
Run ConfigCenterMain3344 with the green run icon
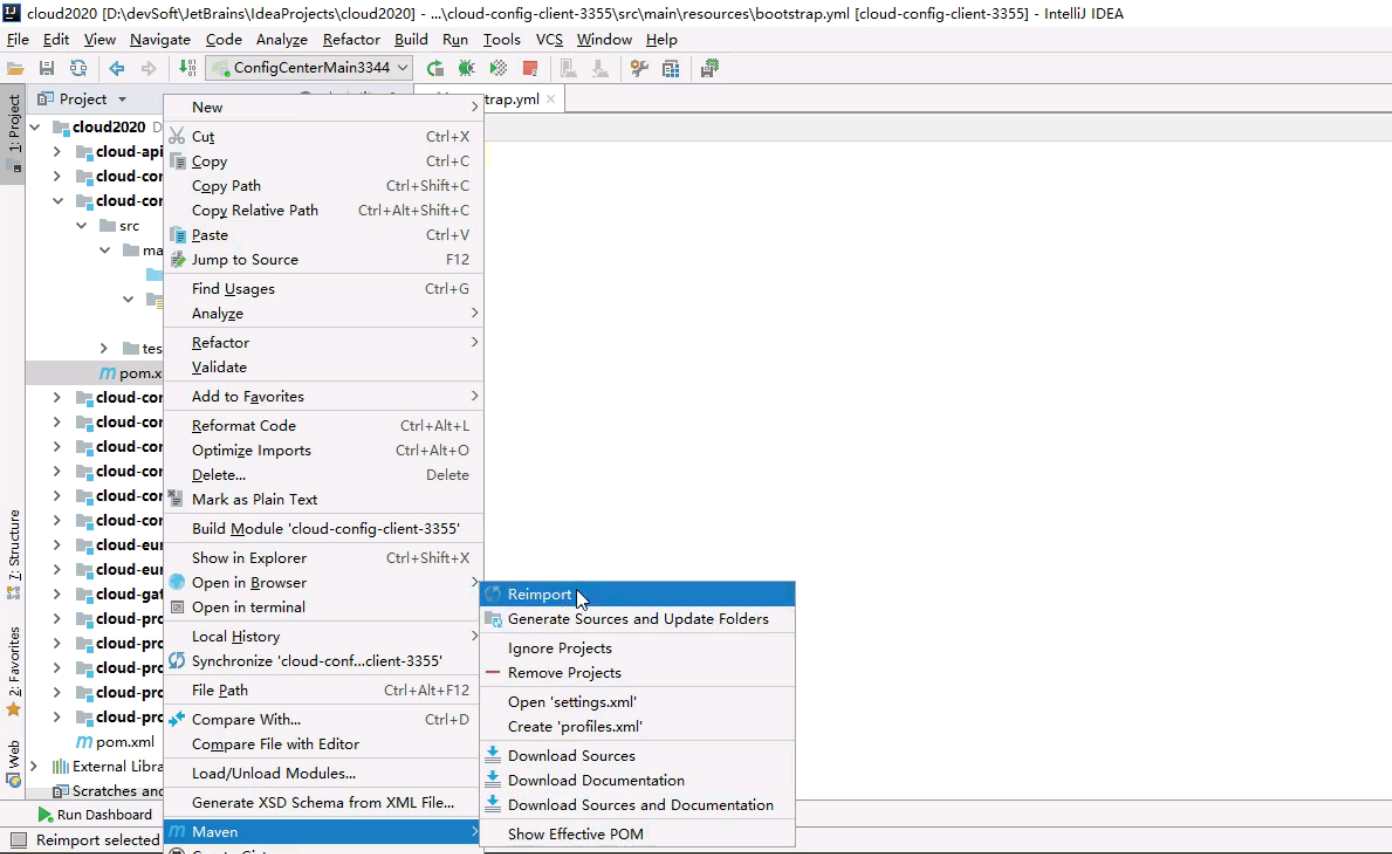[x=435, y=68]
